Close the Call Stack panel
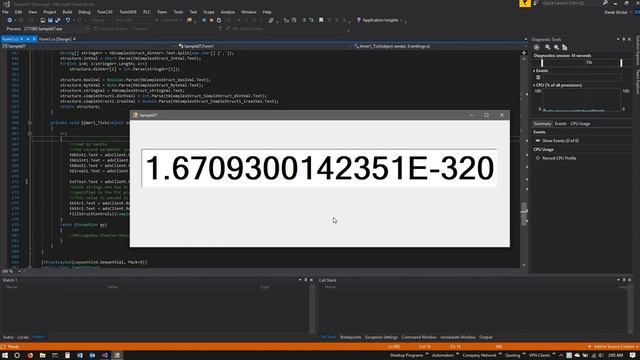 [629, 280]
